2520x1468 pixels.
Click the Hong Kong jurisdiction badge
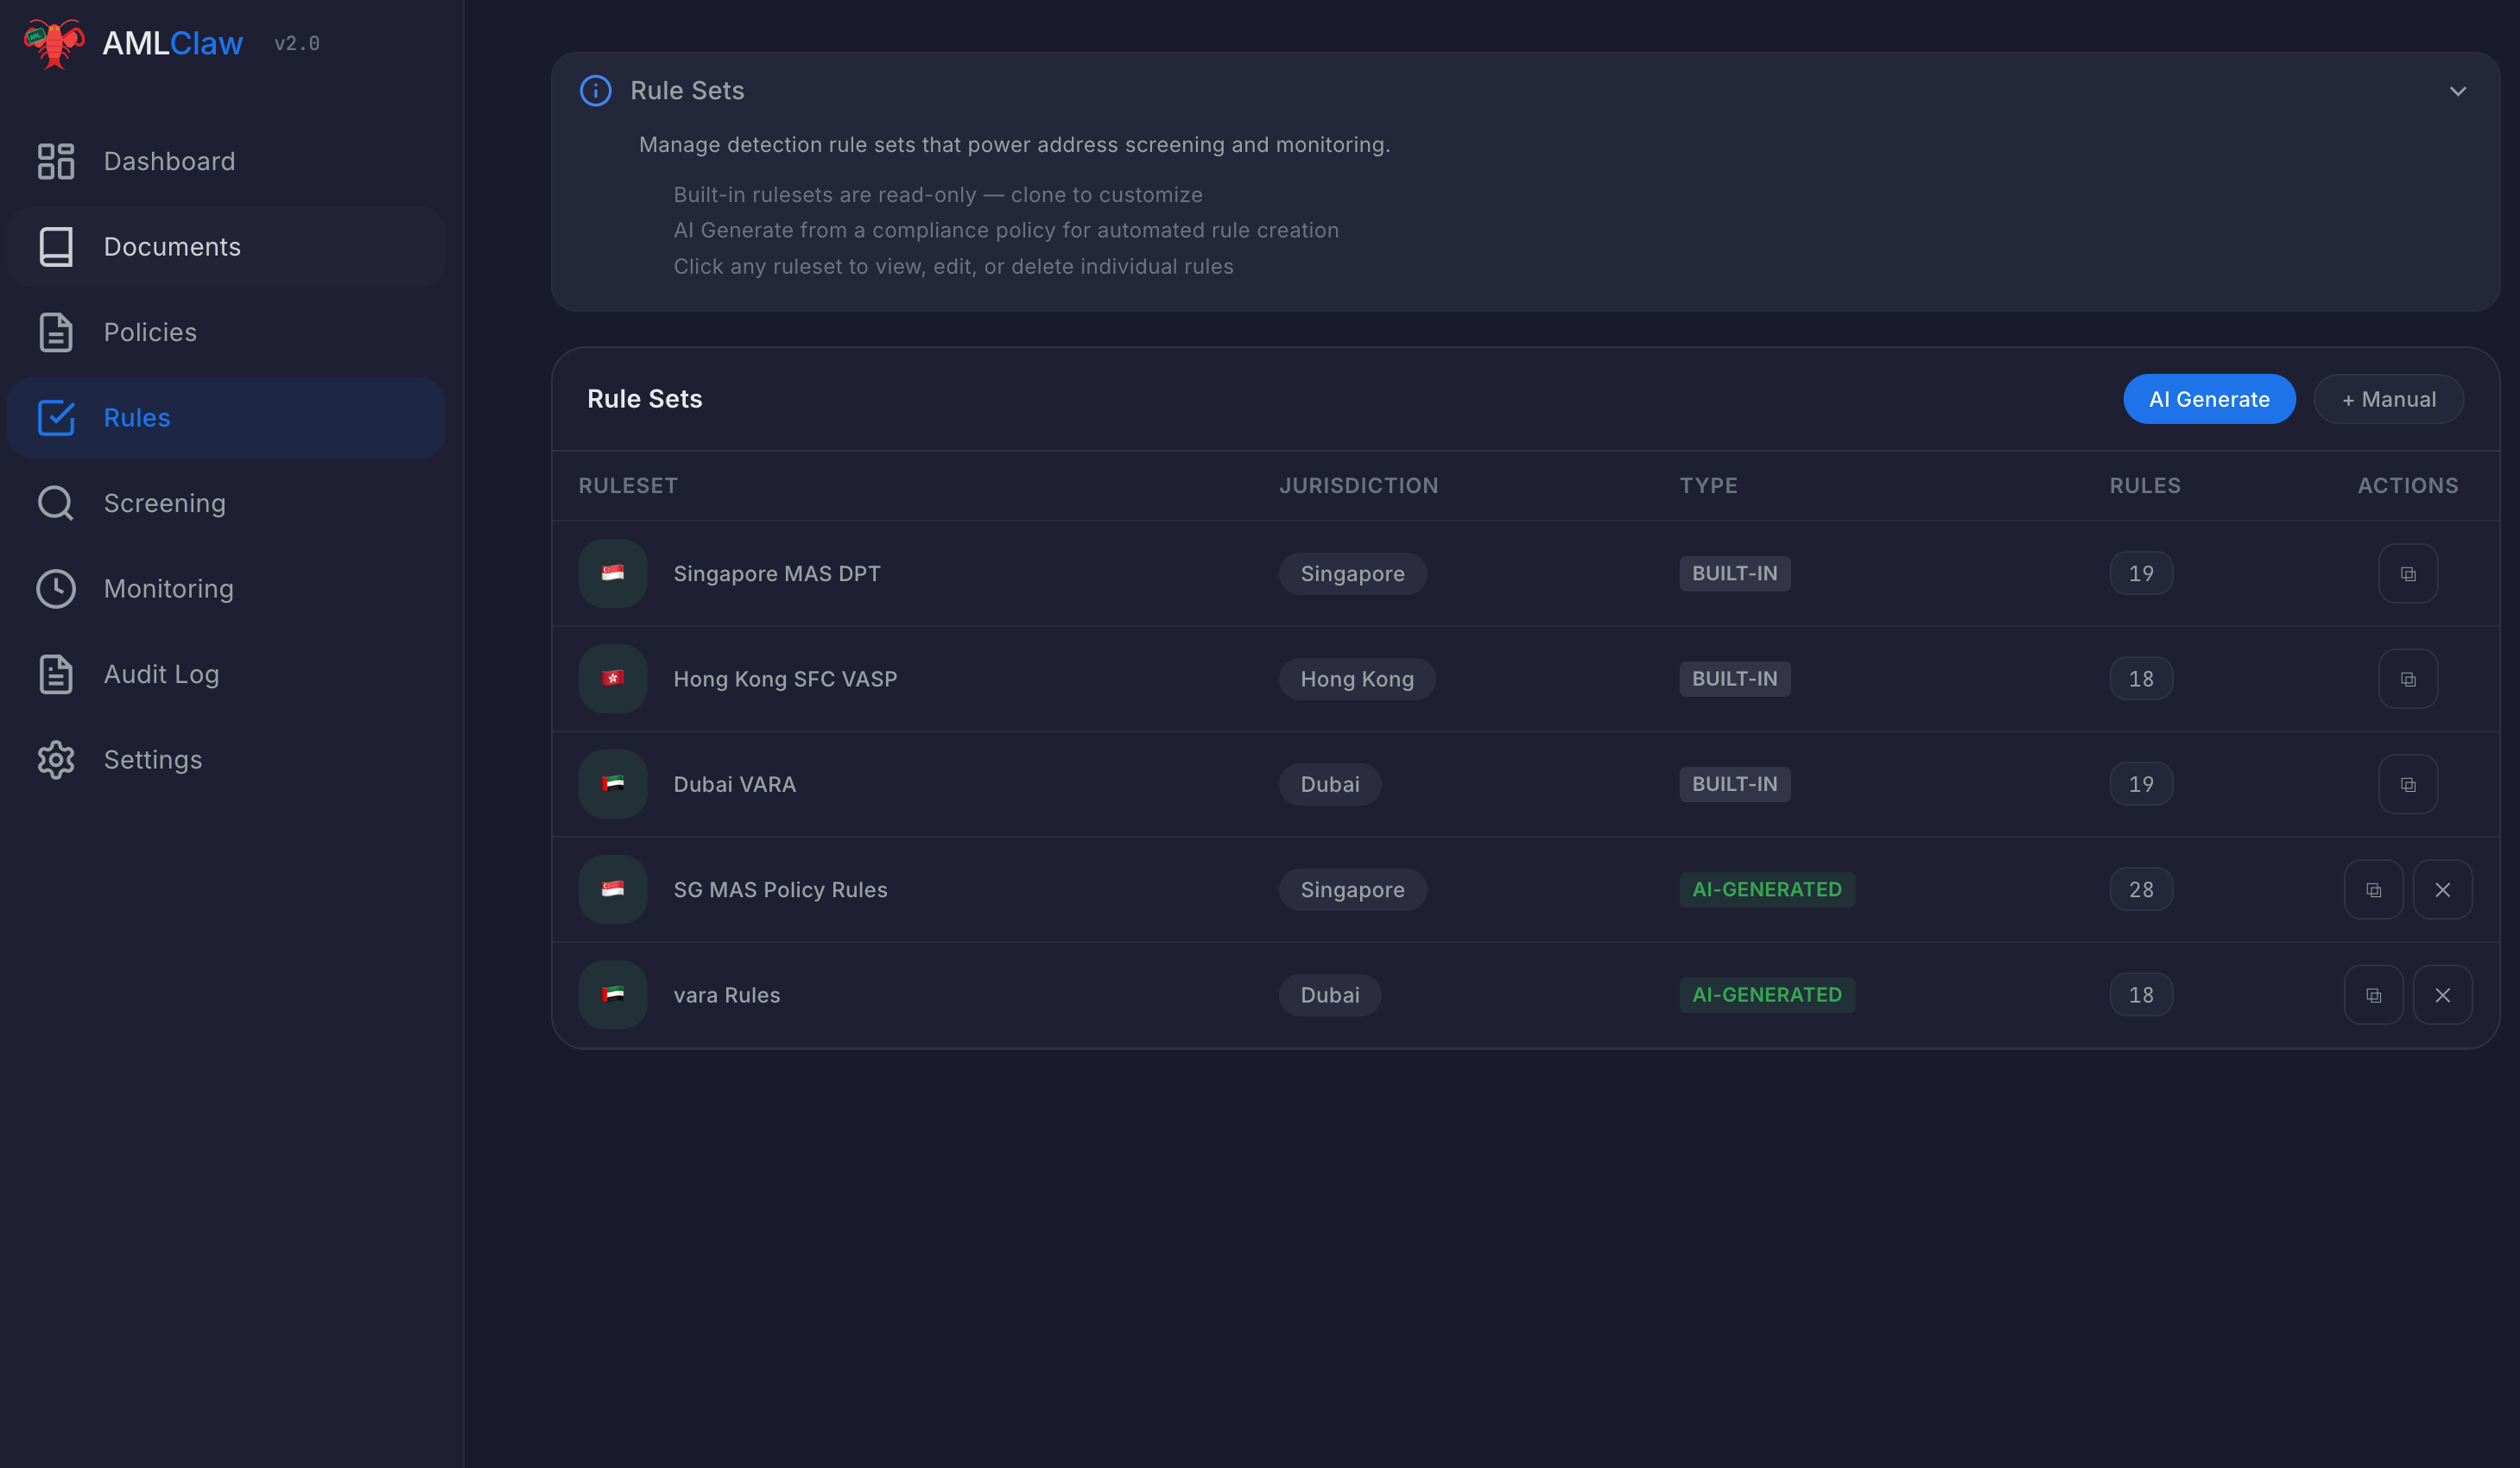(x=1356, y=679)
